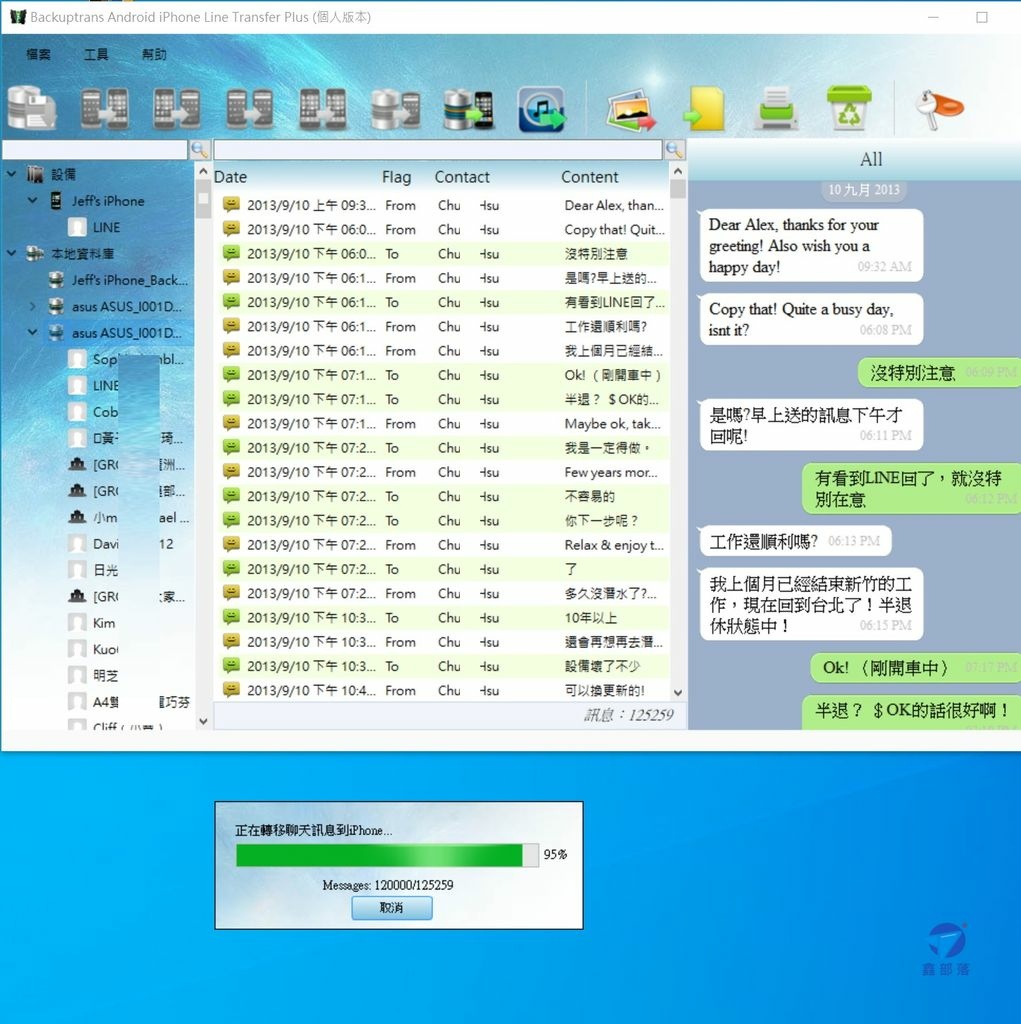Click the device tree search input field
Viewport: 1021px width, 1024px height.
(x=95, y=150)
